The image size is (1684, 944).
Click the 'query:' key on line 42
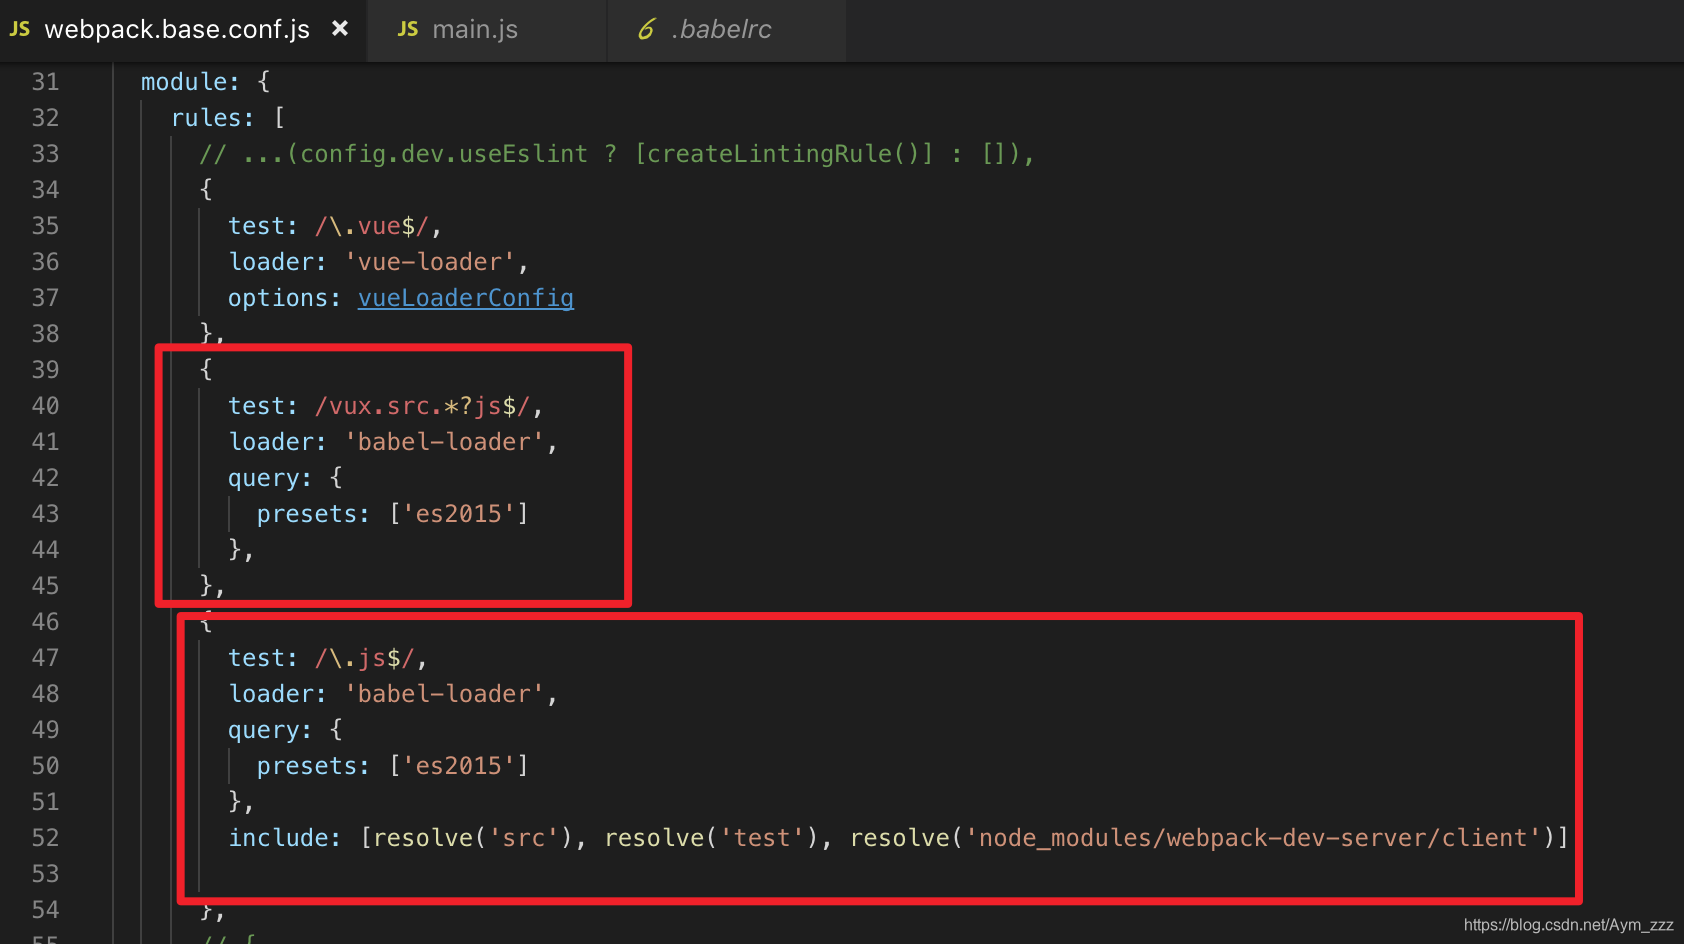click(x=270, y=478)
